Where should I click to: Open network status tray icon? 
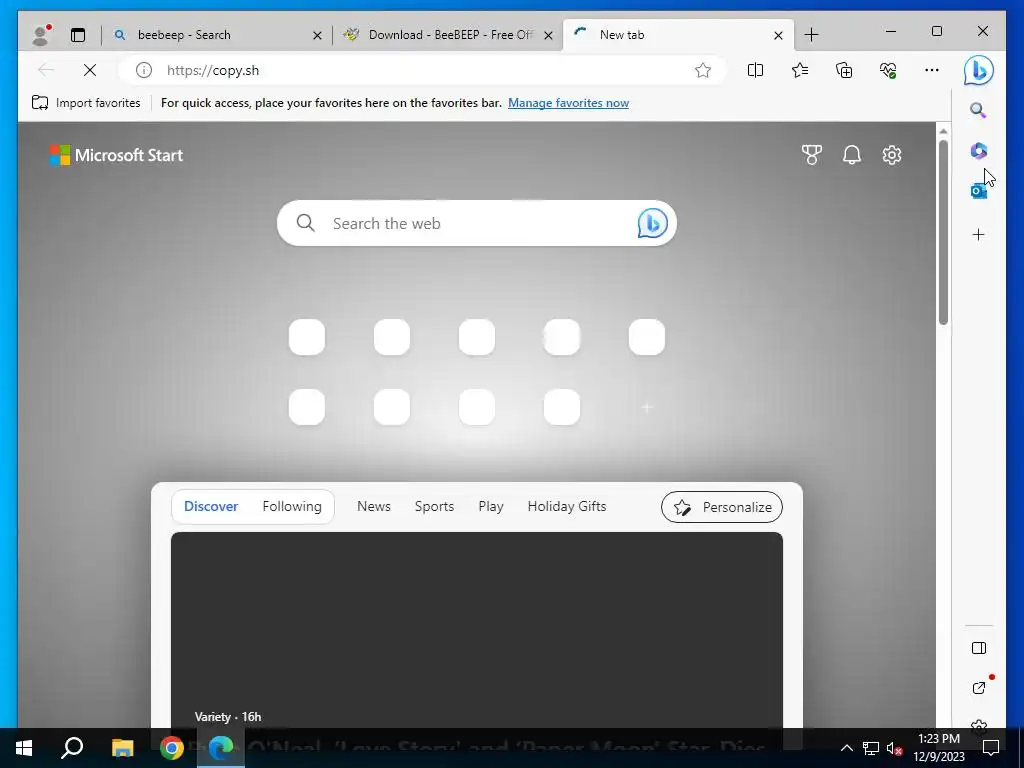[x=871, y=748]
